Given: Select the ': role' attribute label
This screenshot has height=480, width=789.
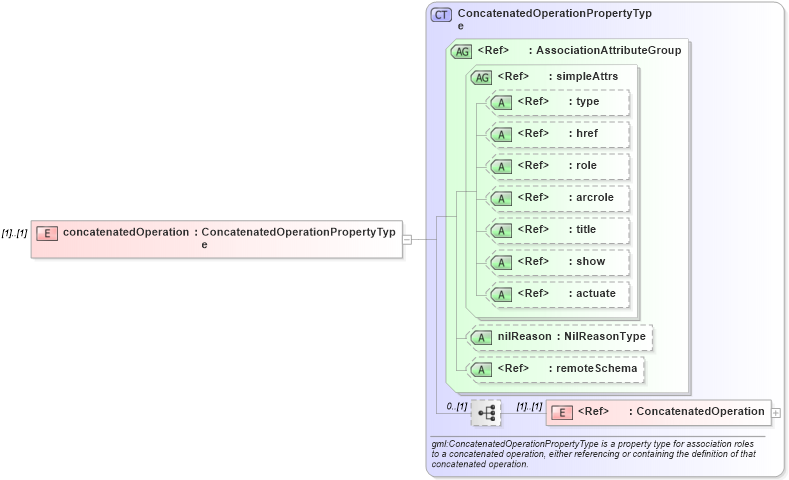Looking at the screenshot, I should [583, 166].
